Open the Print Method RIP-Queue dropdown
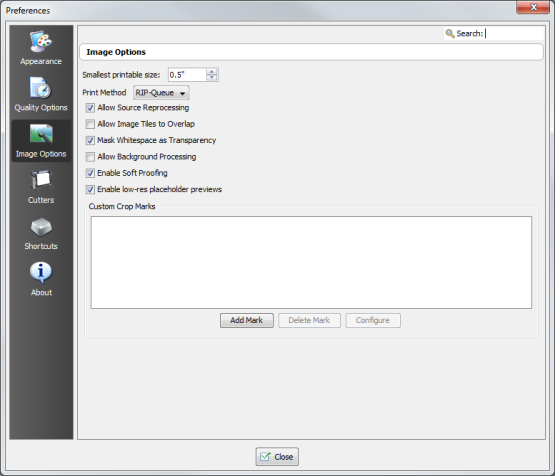Screen dimensions: 555x476 tap(161, 93)
